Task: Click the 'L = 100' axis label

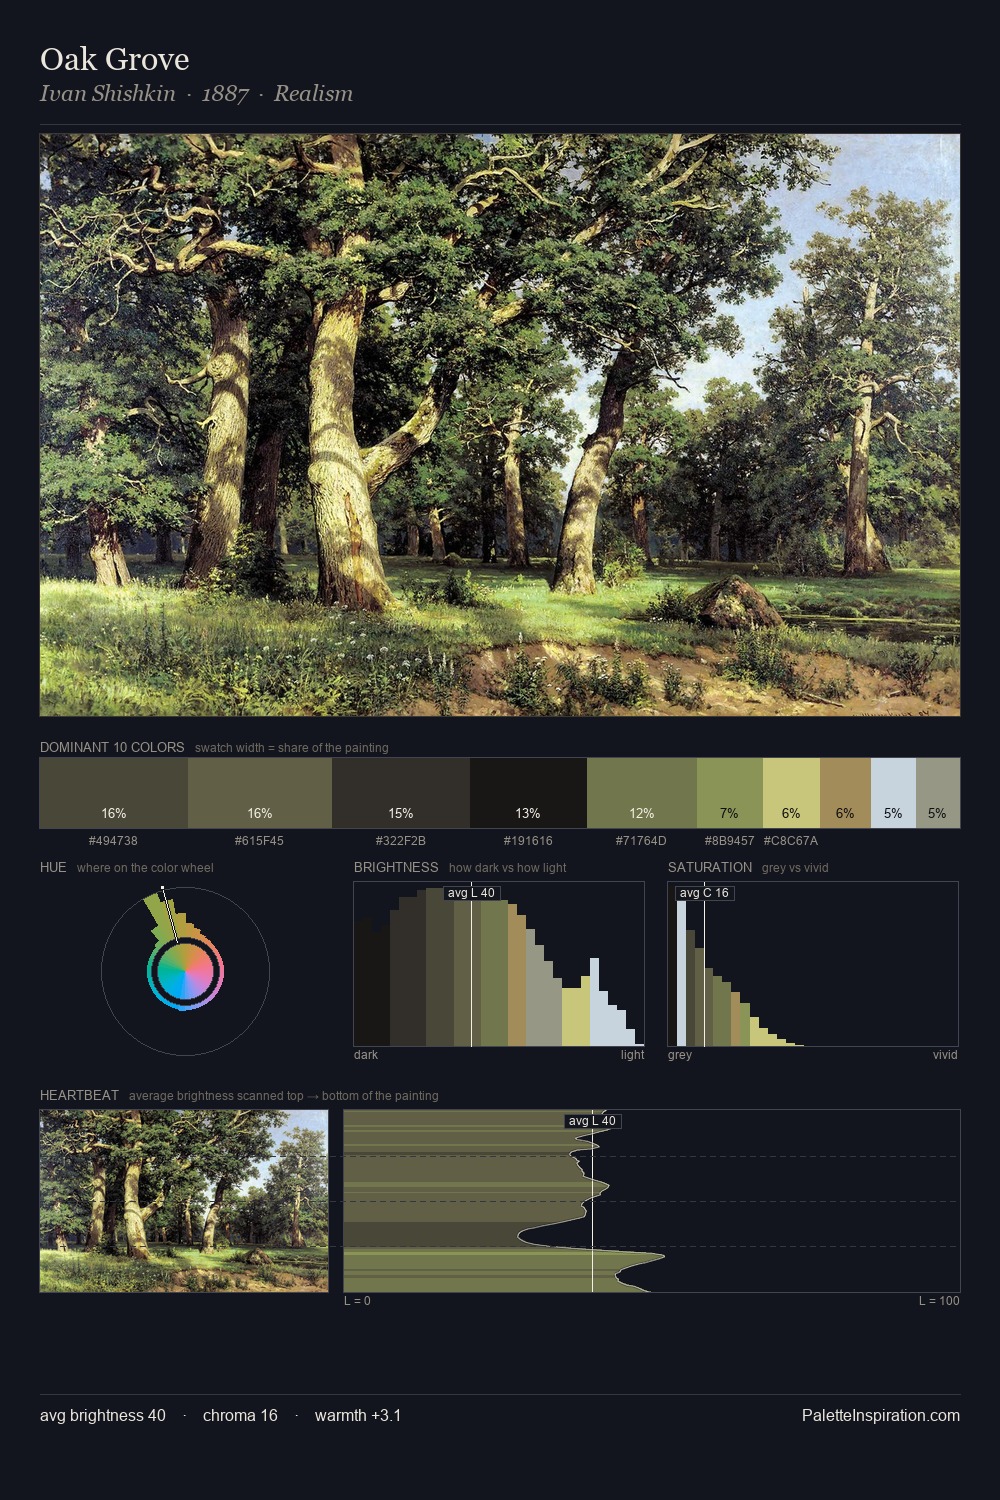Action: pyautogui.click(x=939, y=1301)
